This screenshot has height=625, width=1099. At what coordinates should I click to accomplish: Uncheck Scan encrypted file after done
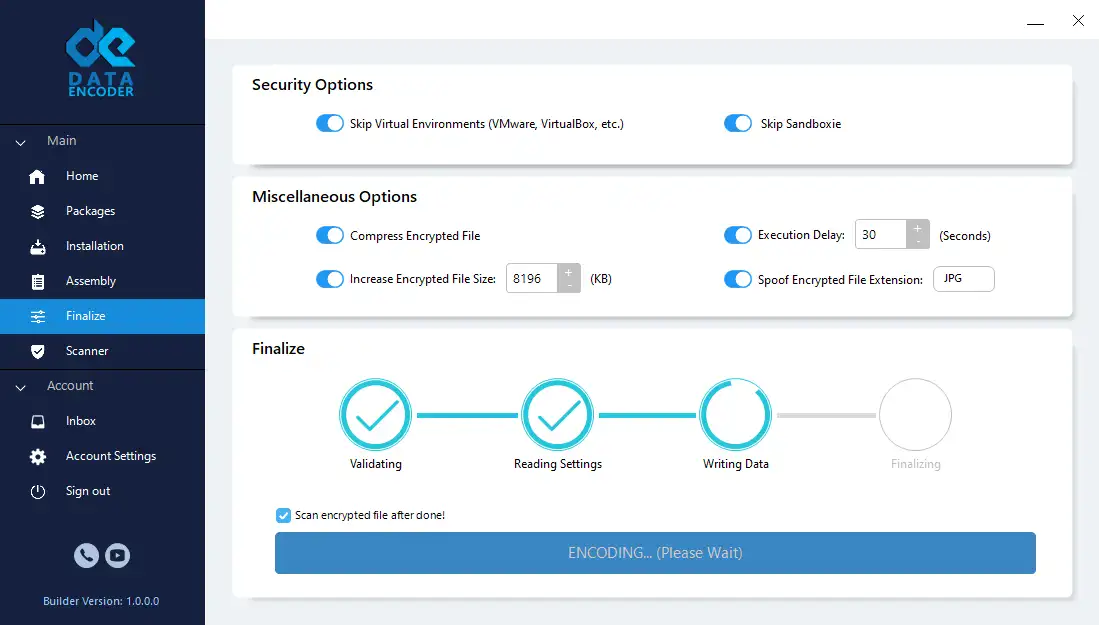point(283,516)
